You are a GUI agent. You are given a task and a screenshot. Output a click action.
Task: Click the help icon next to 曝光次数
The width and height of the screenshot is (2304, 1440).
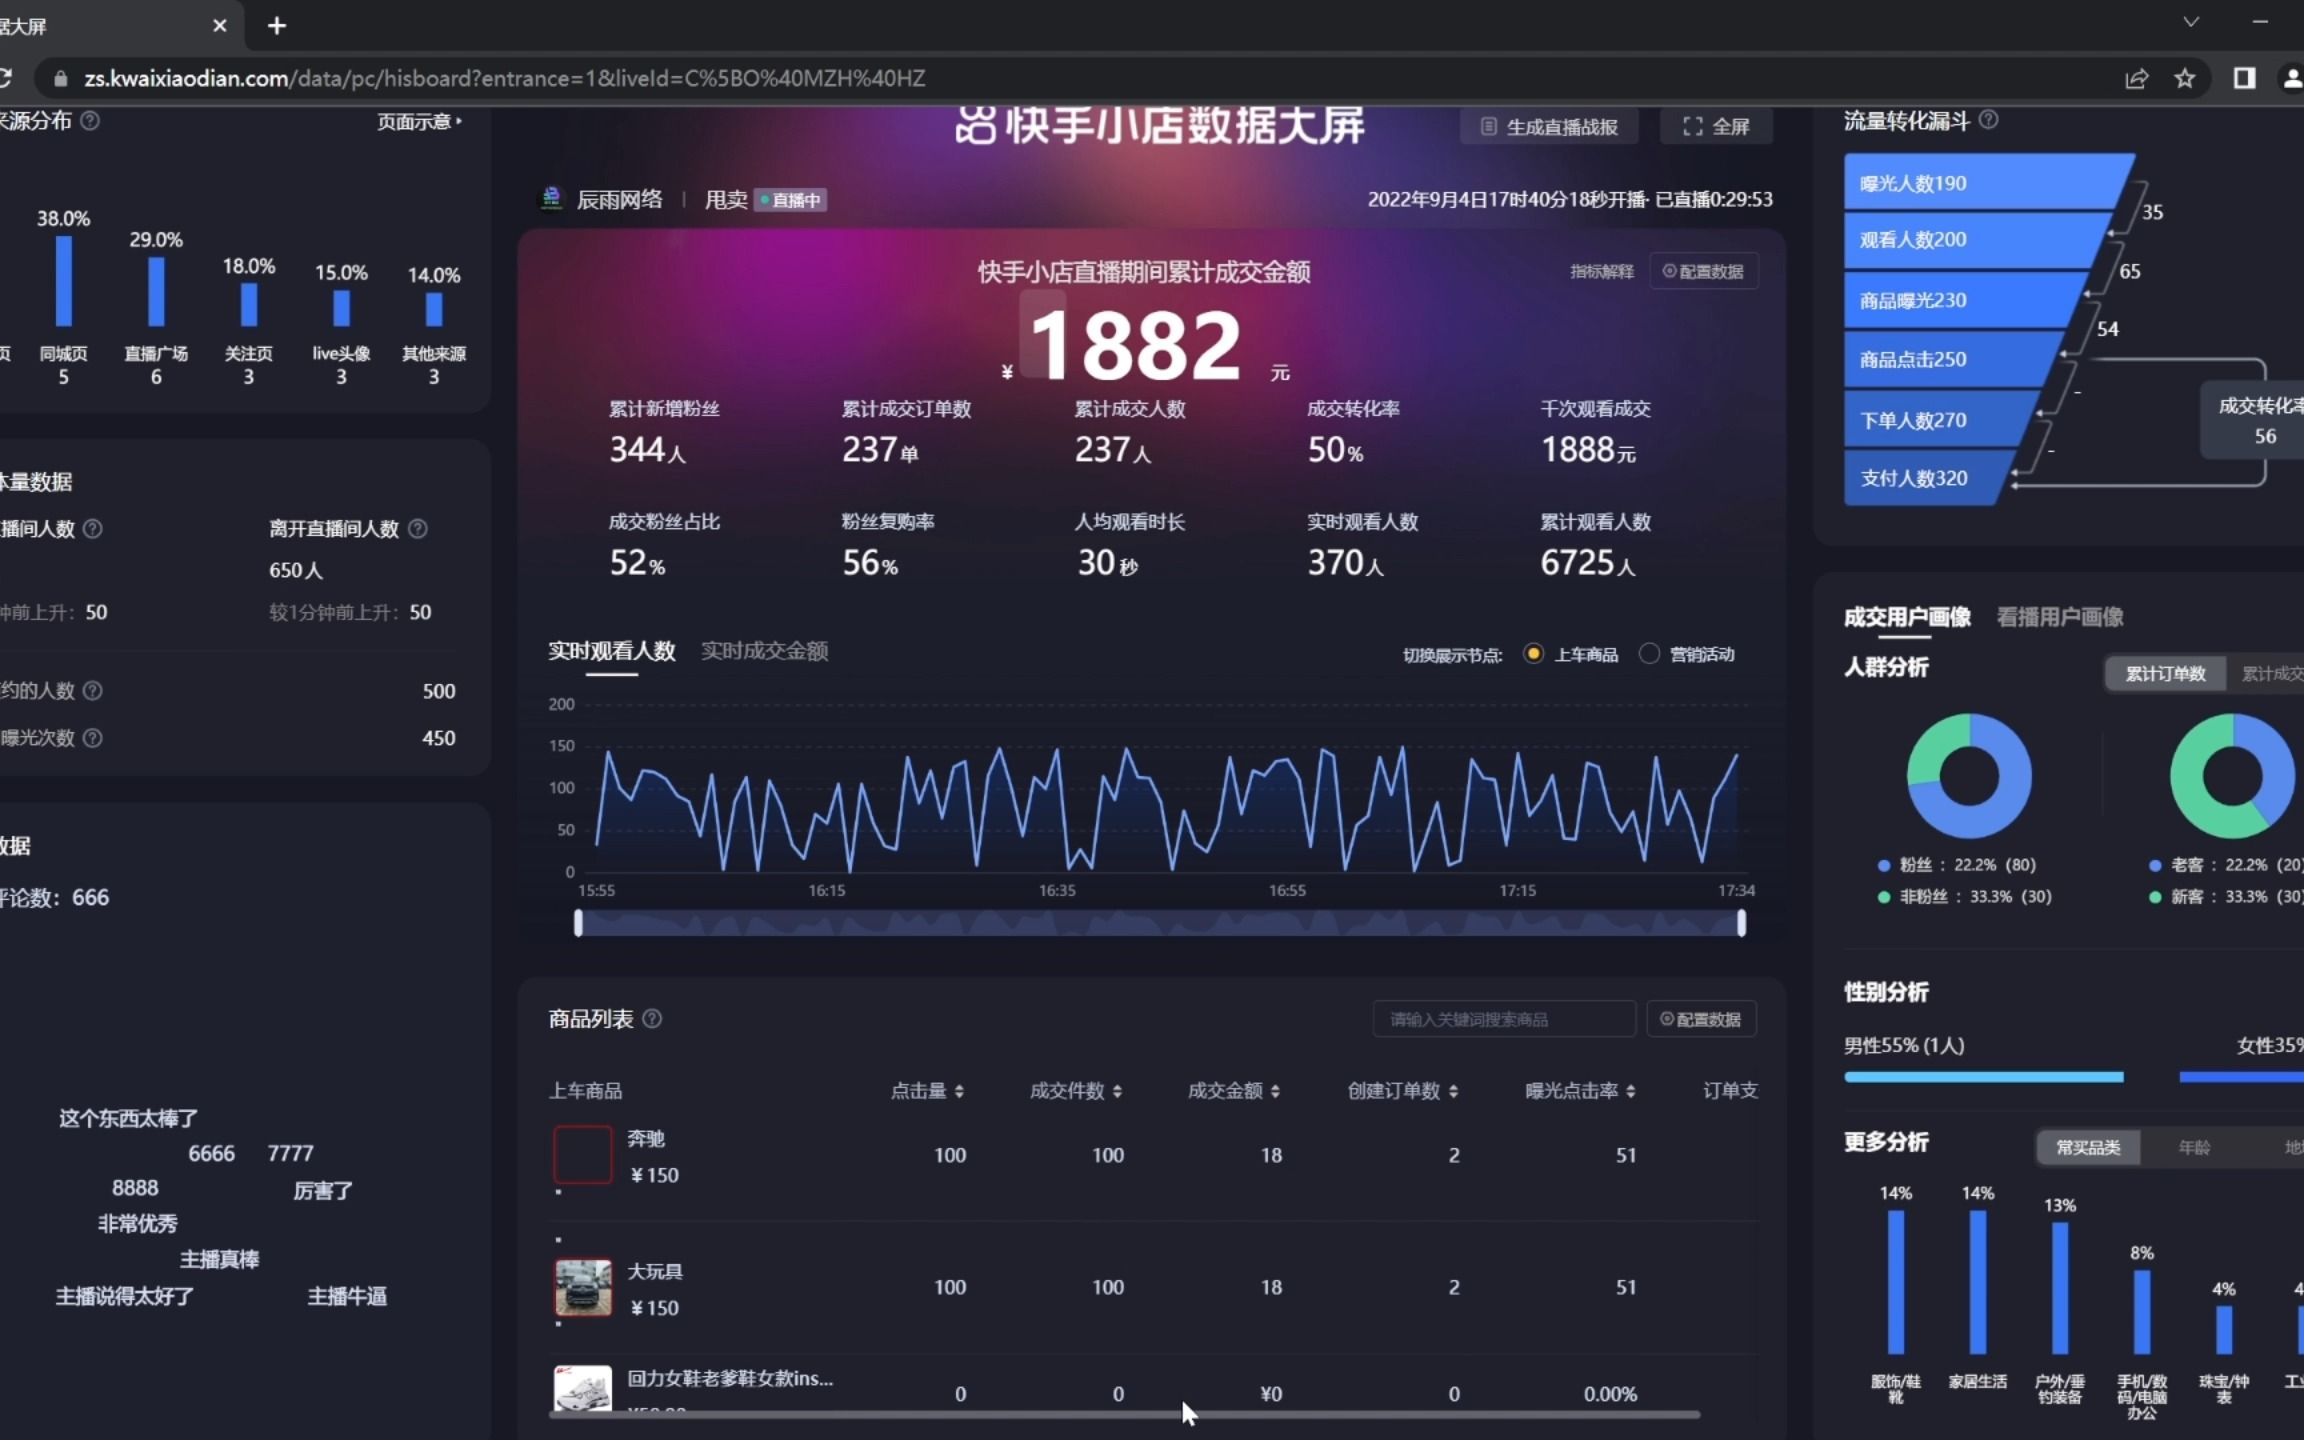pyautogui.click(x=92, y=738)
